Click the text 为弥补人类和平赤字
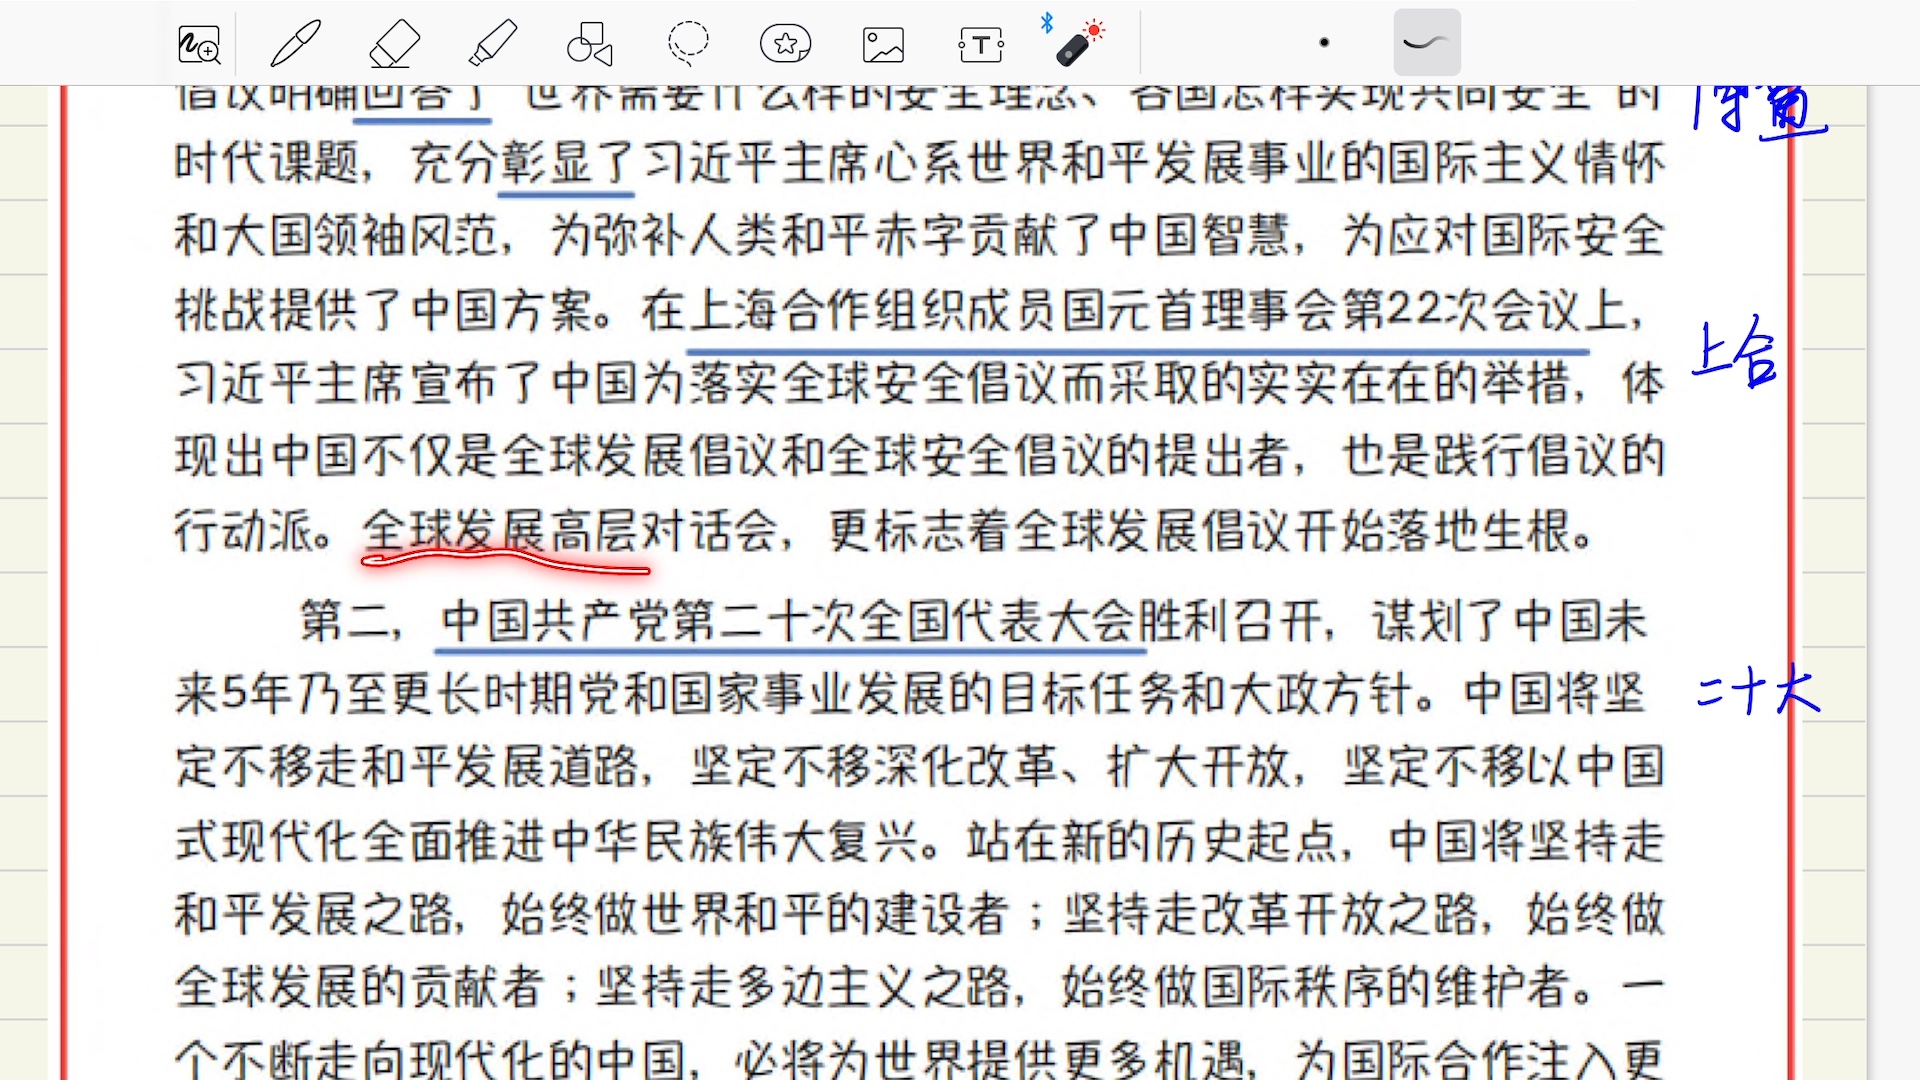The width and height of the screenshot is (1920, 1080). pyautogui.click(x=780, y=236)
